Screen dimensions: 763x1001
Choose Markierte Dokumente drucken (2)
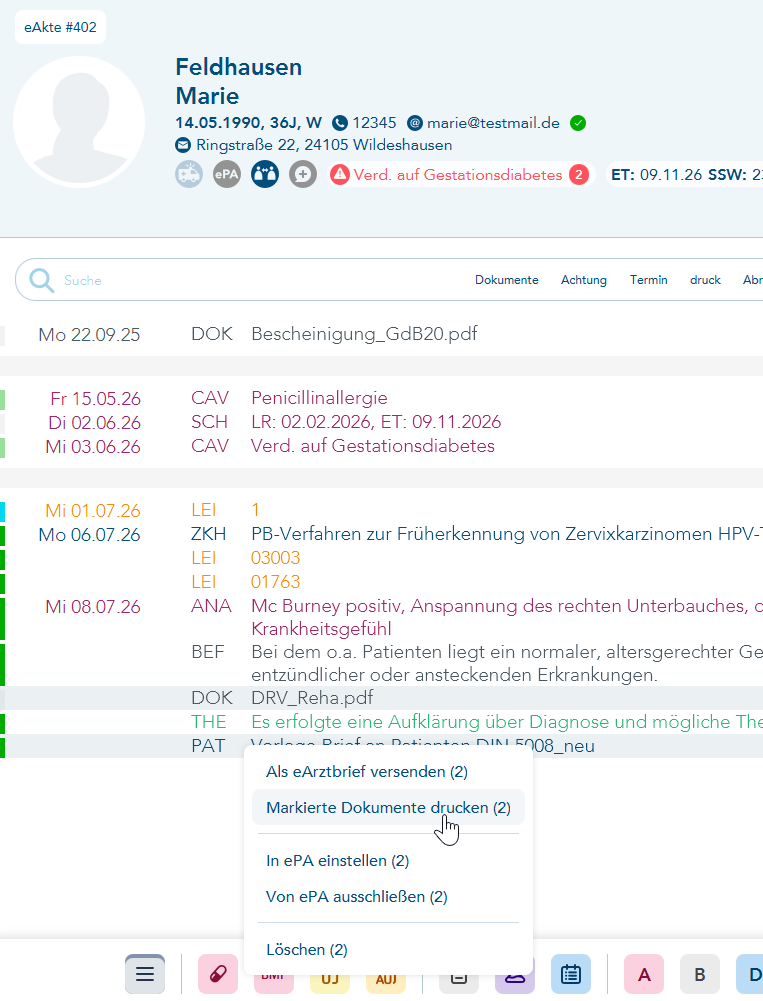coord(388,808)
